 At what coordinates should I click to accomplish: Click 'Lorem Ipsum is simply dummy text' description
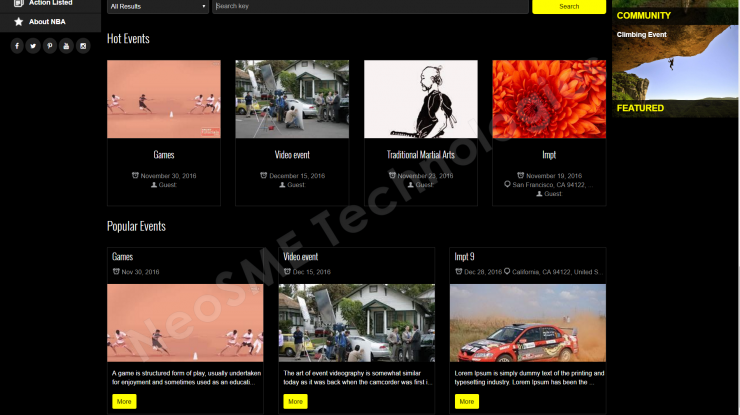point(529,378)
